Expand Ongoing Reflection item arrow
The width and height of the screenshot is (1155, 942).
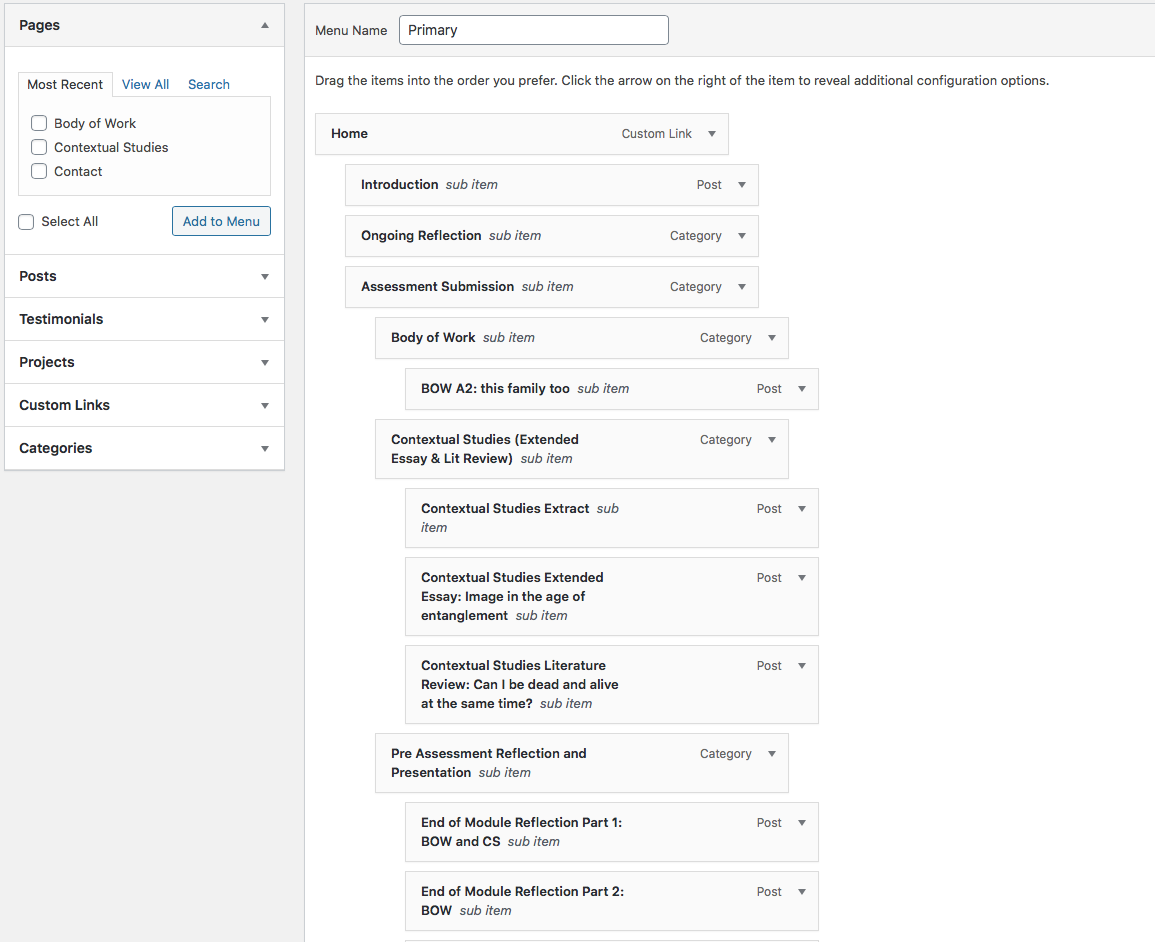pyautogui.click(x=742, y=236)
